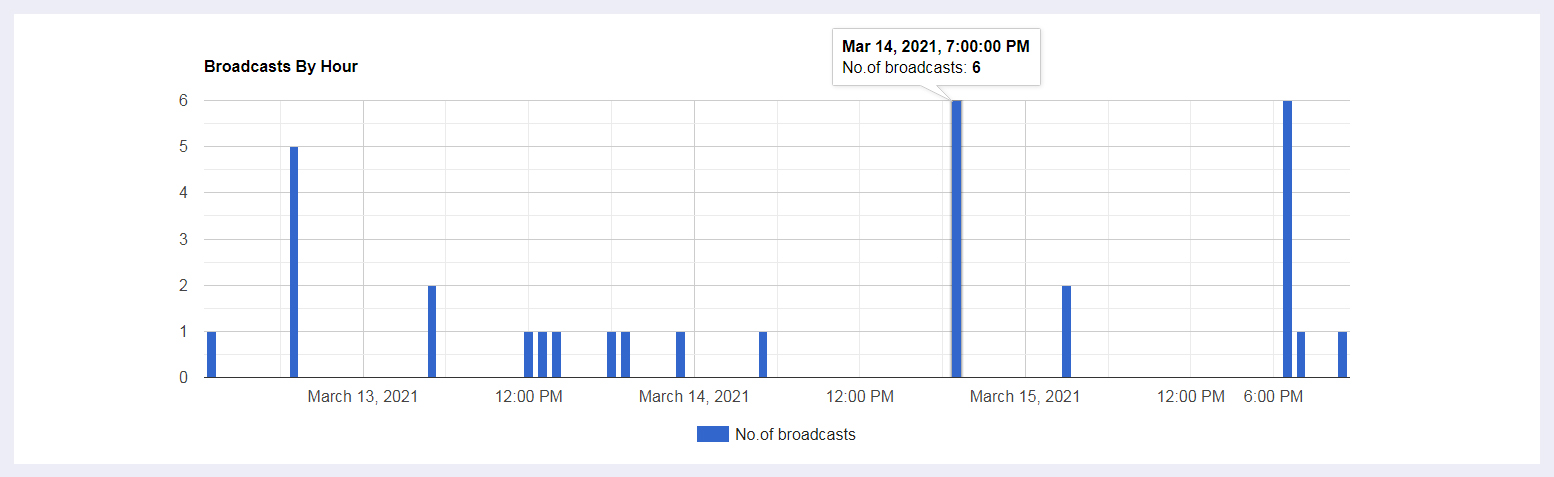Click the last bar at the chart's right edge
The width and height of the screenshot is (1554, 477).
(1342, 354)
